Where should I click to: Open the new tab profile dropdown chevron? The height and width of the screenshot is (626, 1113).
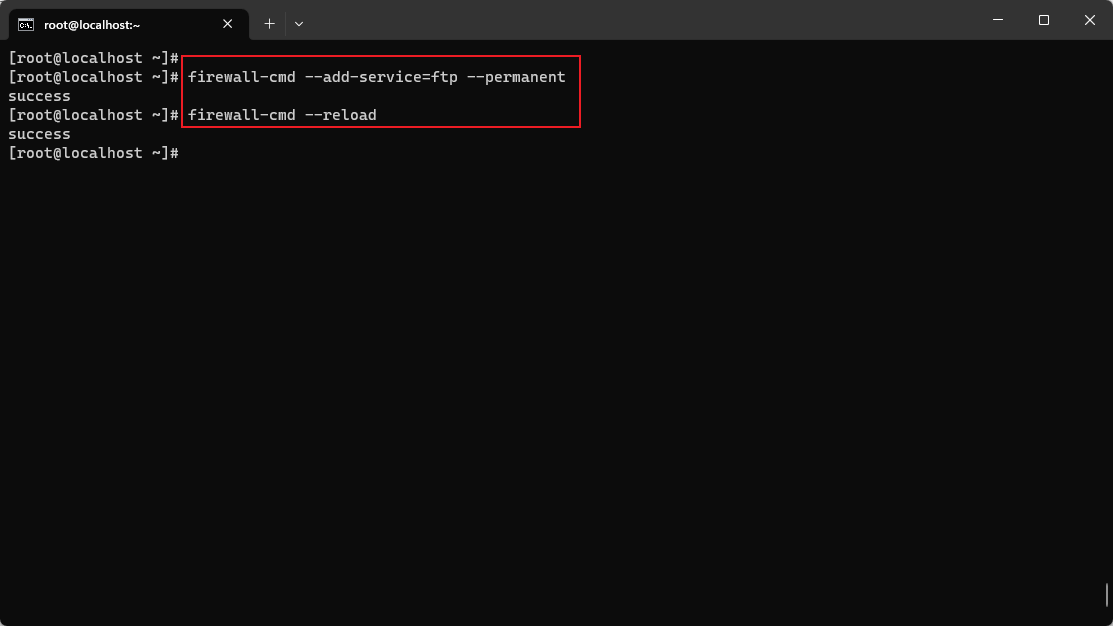click(x=298, y=23)
